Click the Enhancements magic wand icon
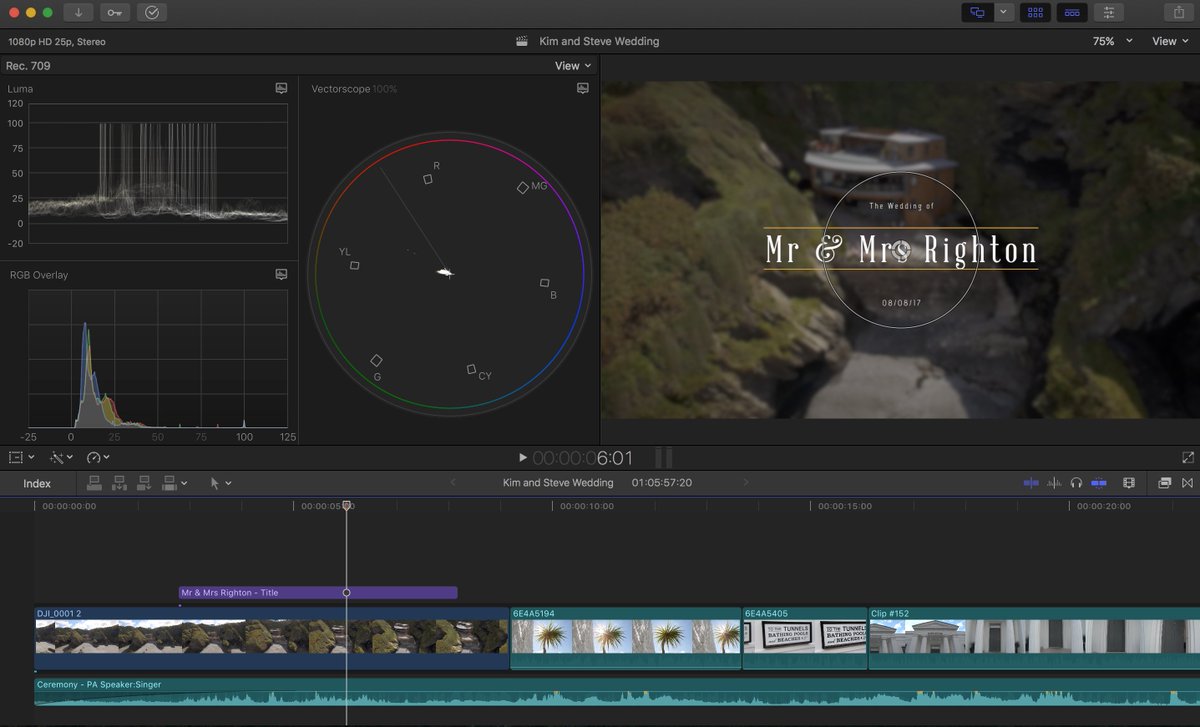The height and width of the screenshot is (727, 1200). (58, 457)
